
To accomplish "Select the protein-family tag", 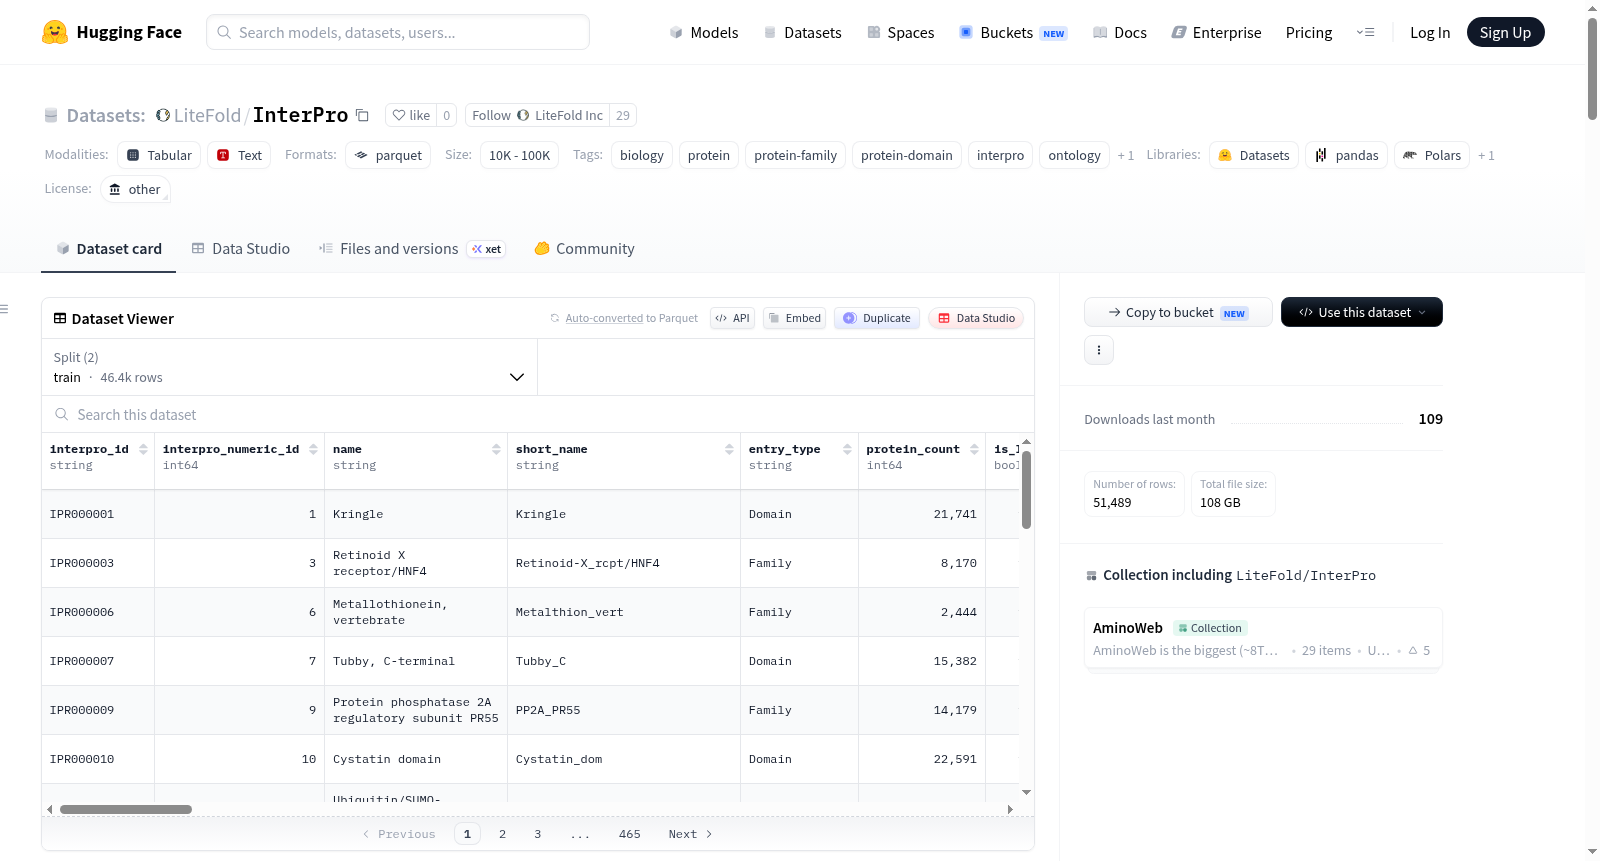I will tap(796, 156).
